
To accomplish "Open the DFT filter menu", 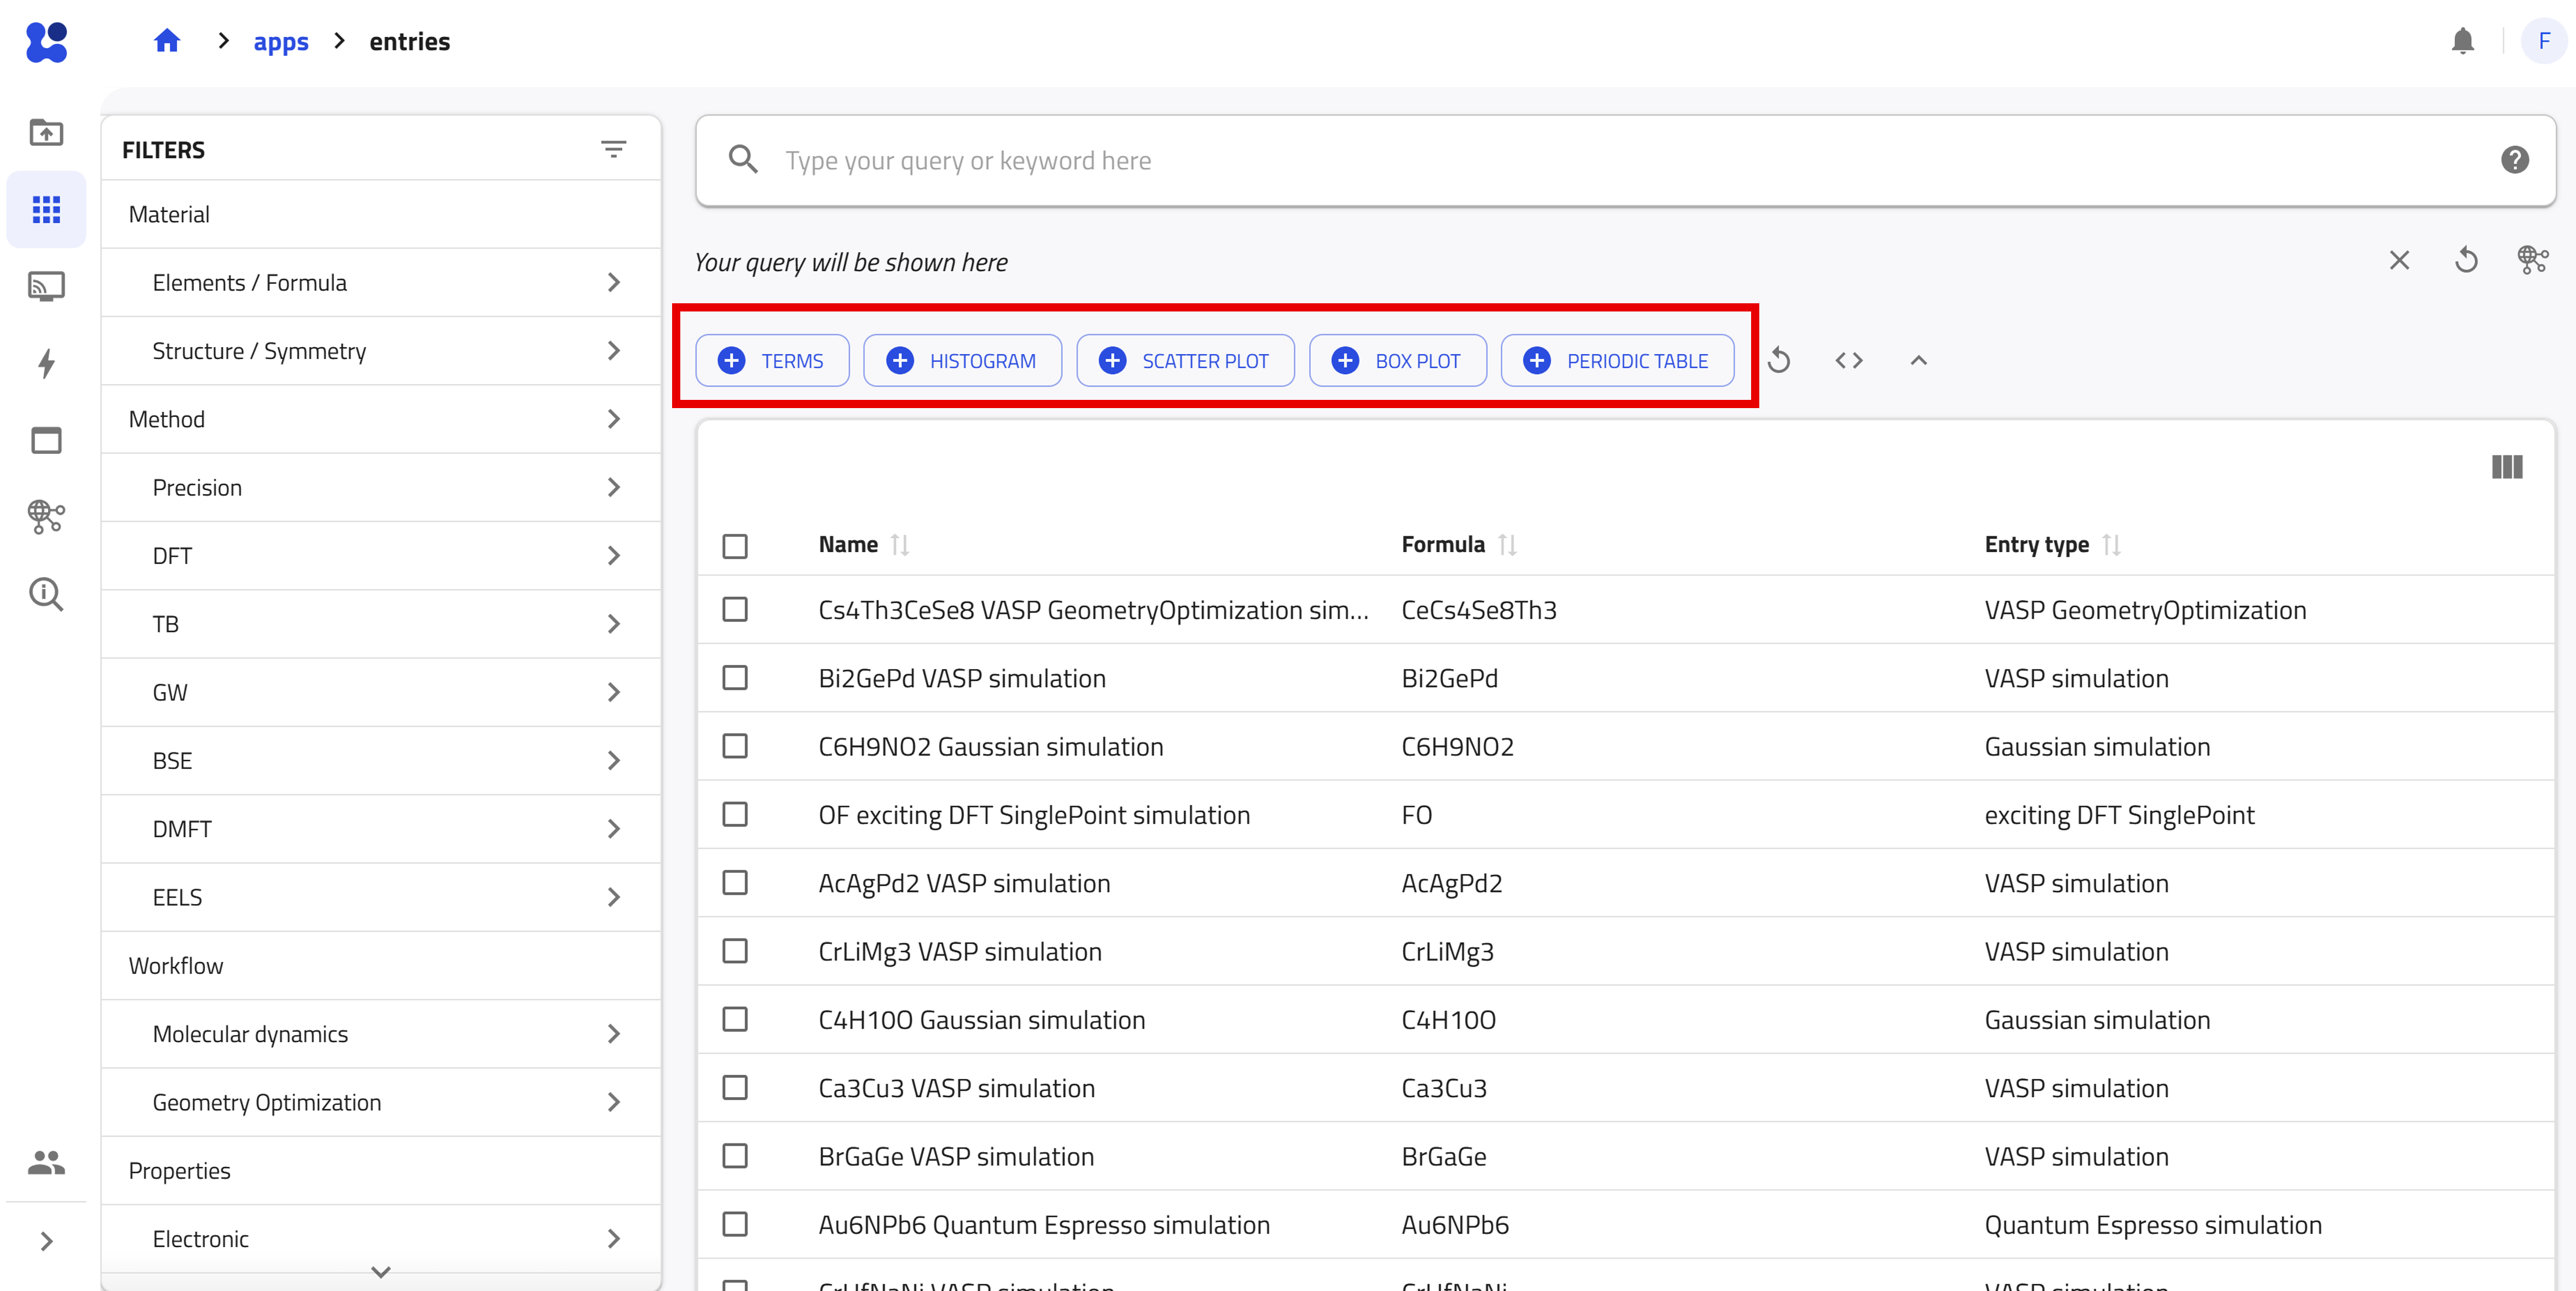I will coord(381,556).
